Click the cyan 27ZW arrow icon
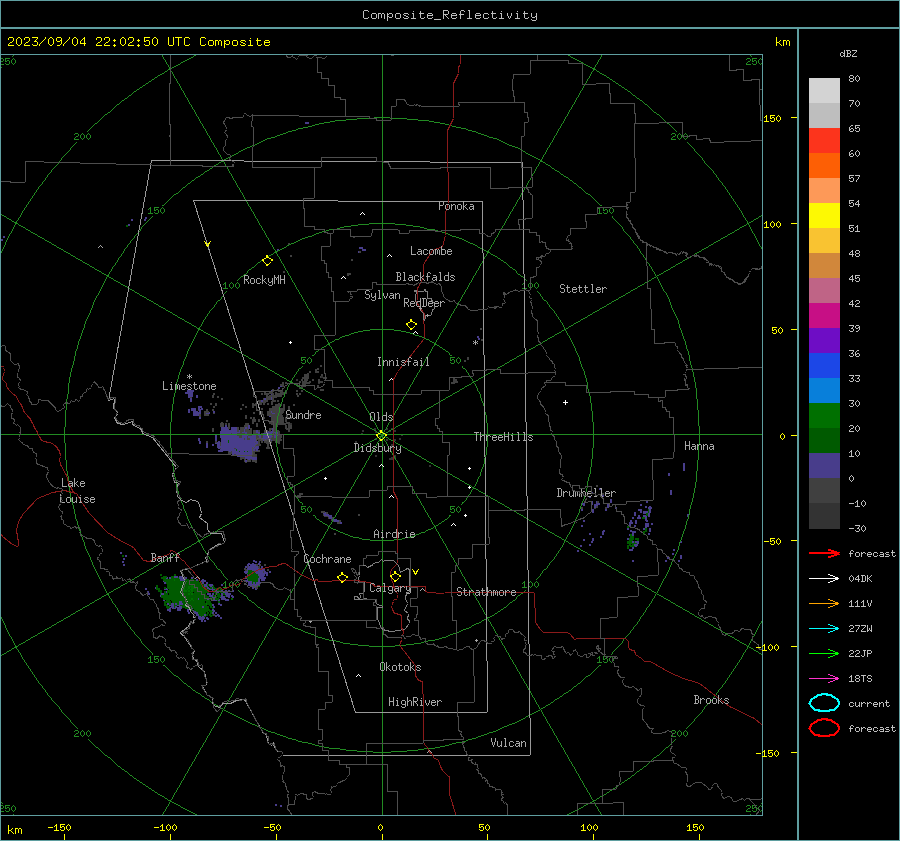This screenshot has height=841, width=900. [824, 629]
